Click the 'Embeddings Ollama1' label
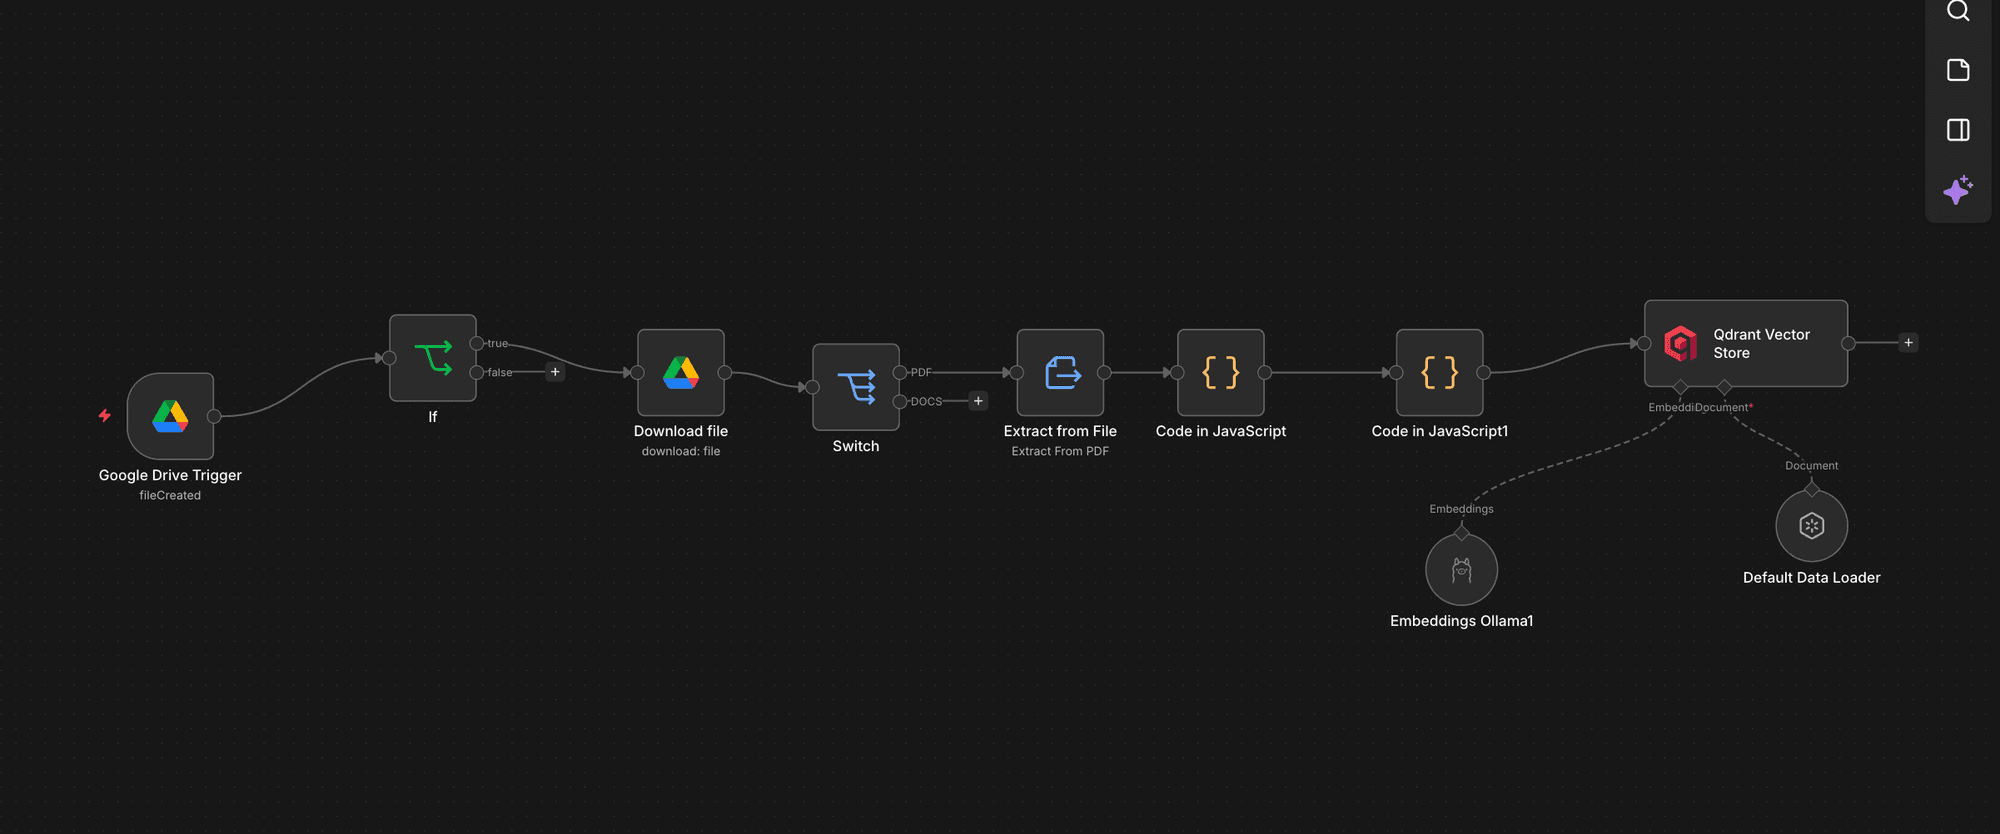This screenshot has height=834, width=2000. [1462, 621]
